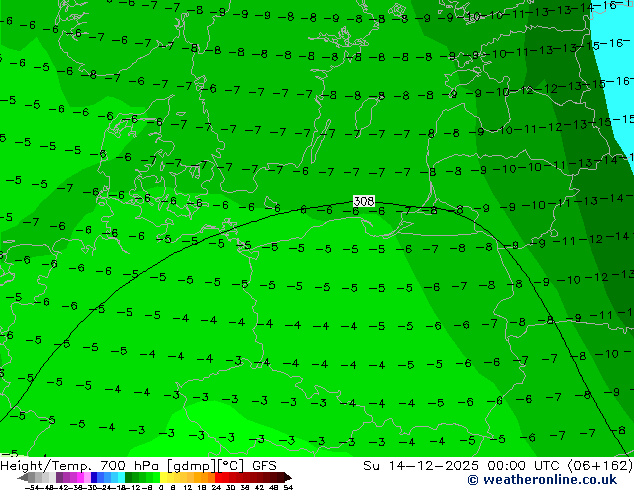Screen dimensions: 634x490
Task: Click the 'GFS' model label
Action: pos(264,466)
